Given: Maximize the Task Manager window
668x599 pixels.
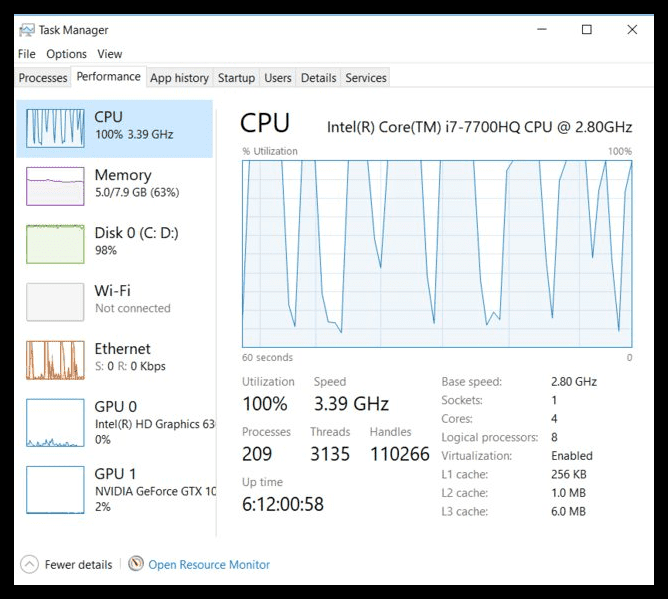Looking at the screenshot, I should (x=587, y=29).
